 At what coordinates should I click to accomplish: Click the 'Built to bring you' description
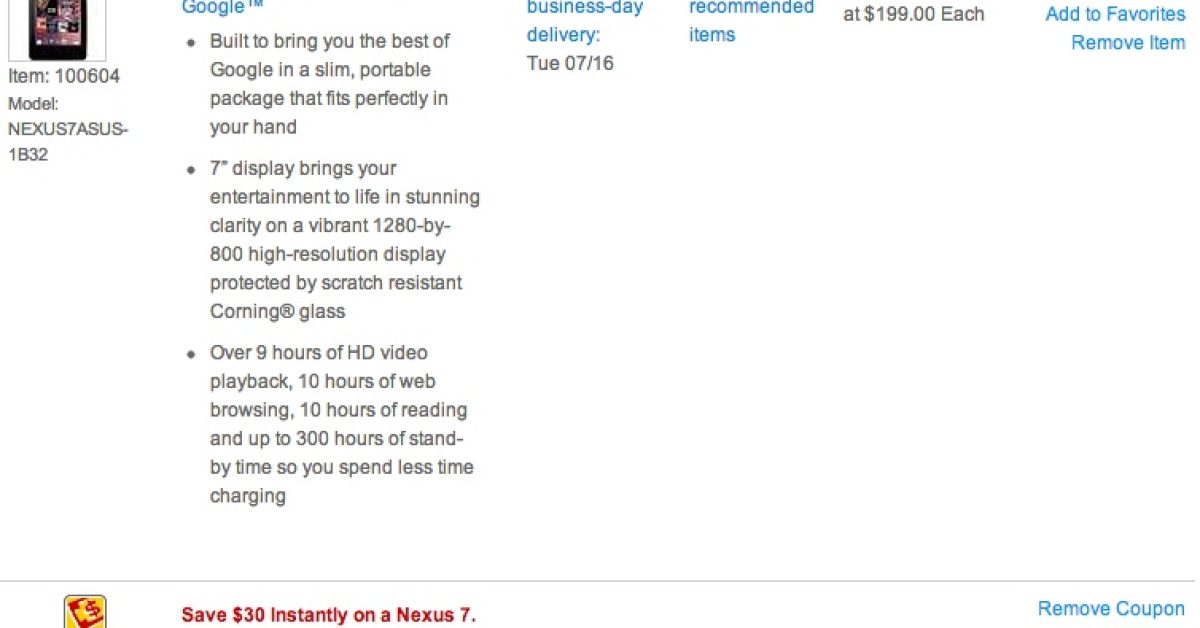330,84
